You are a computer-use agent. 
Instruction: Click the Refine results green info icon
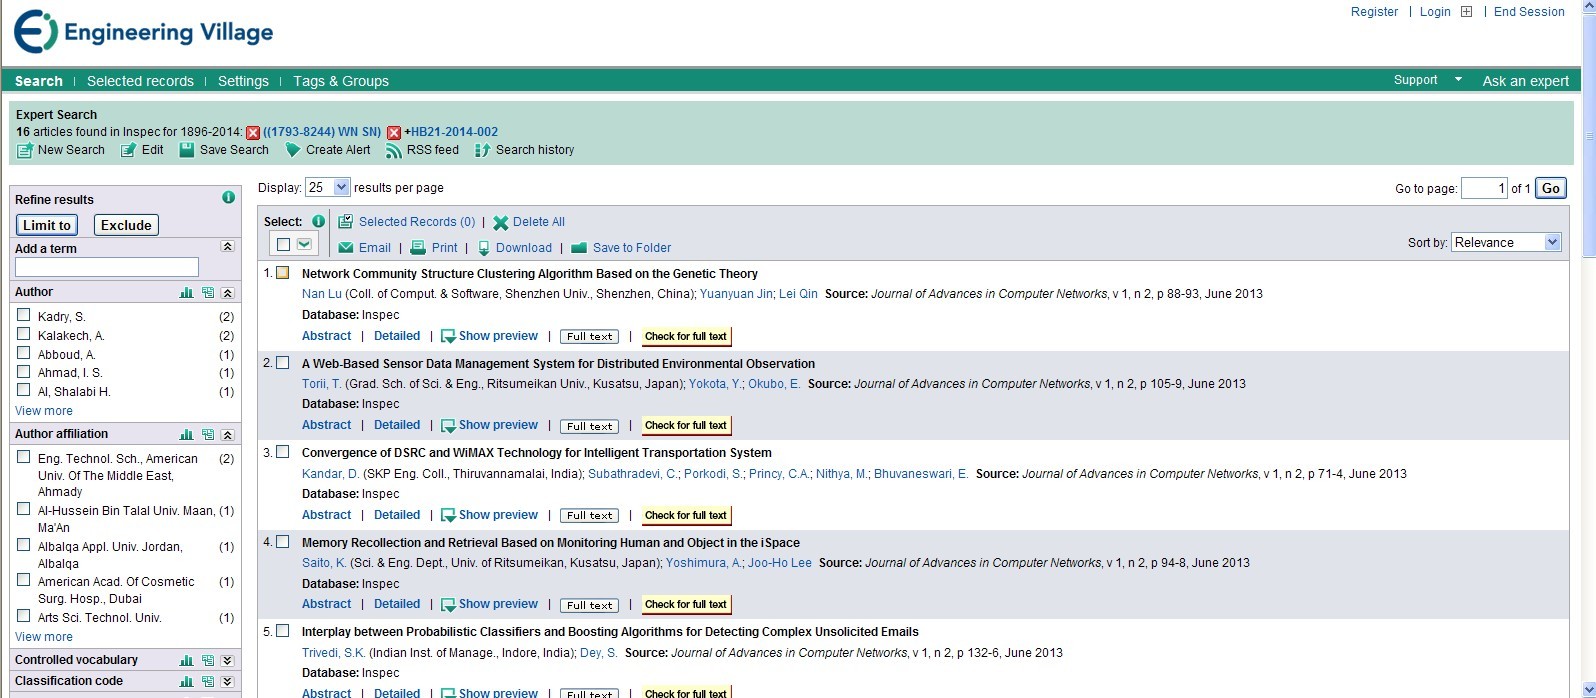pyautogui.click(x=228, y=198)
